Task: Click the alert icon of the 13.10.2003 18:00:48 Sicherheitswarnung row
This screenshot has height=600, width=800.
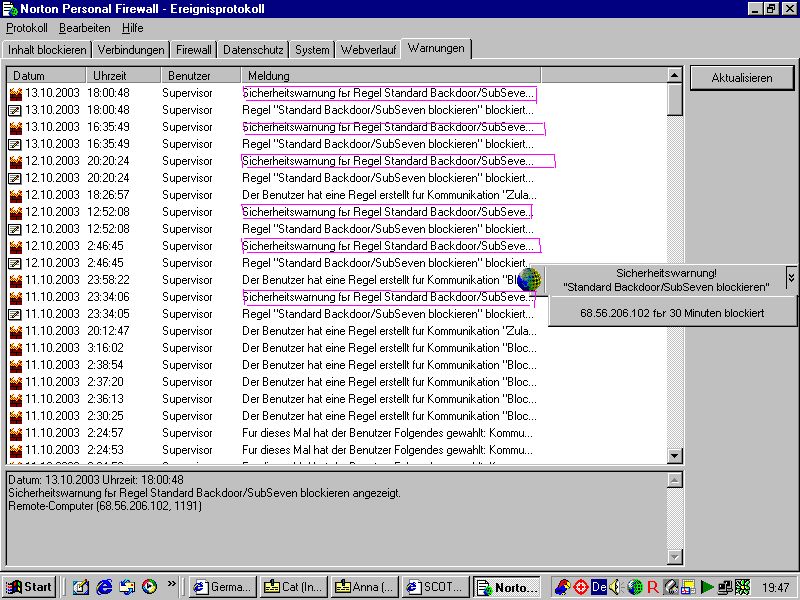Action: (16, 93)
